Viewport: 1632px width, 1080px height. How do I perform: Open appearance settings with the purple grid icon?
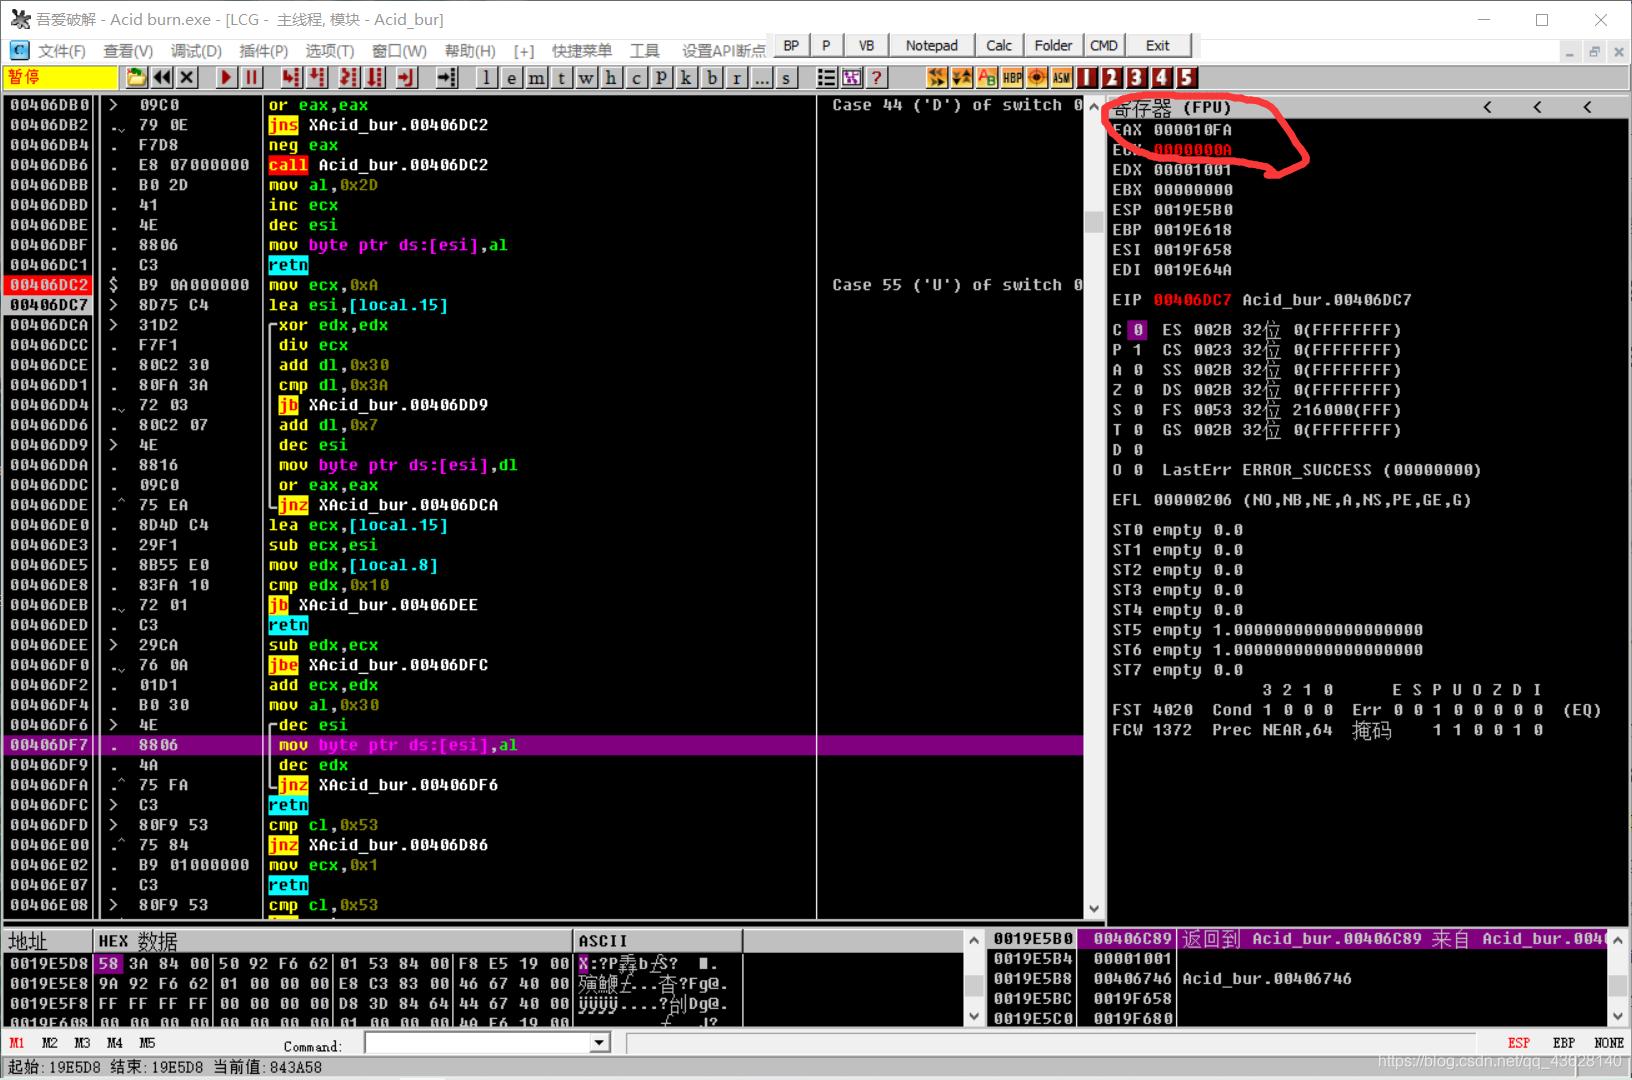[852, 77]
